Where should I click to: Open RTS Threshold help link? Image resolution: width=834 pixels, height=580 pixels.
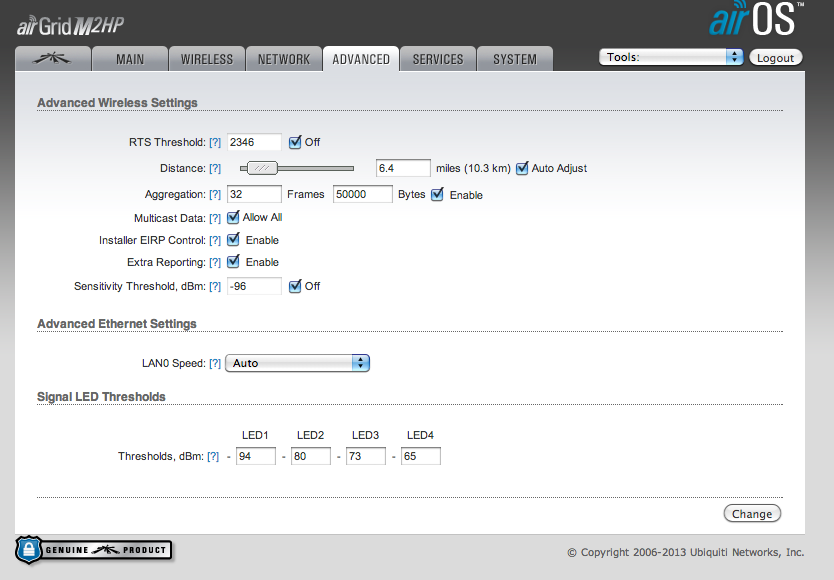215,143
